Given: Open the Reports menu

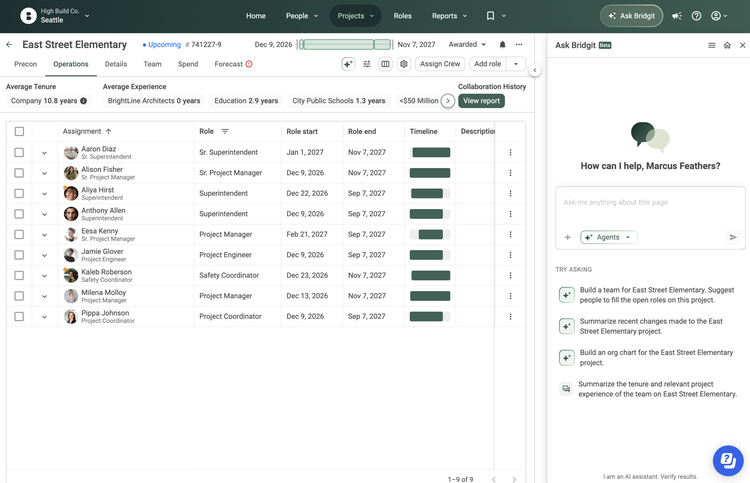Looking at the screenshot, I should [449, 16].
